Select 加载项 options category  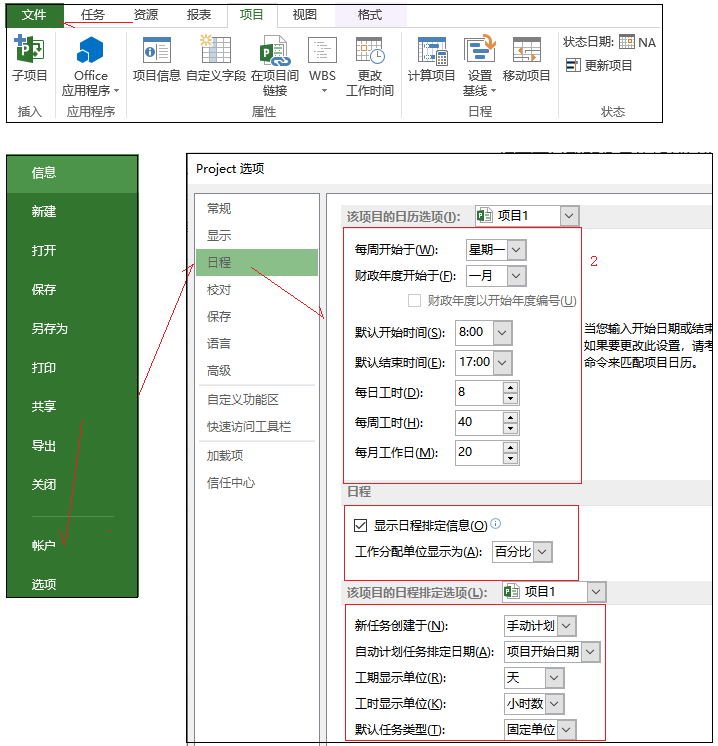pos(257,456)
